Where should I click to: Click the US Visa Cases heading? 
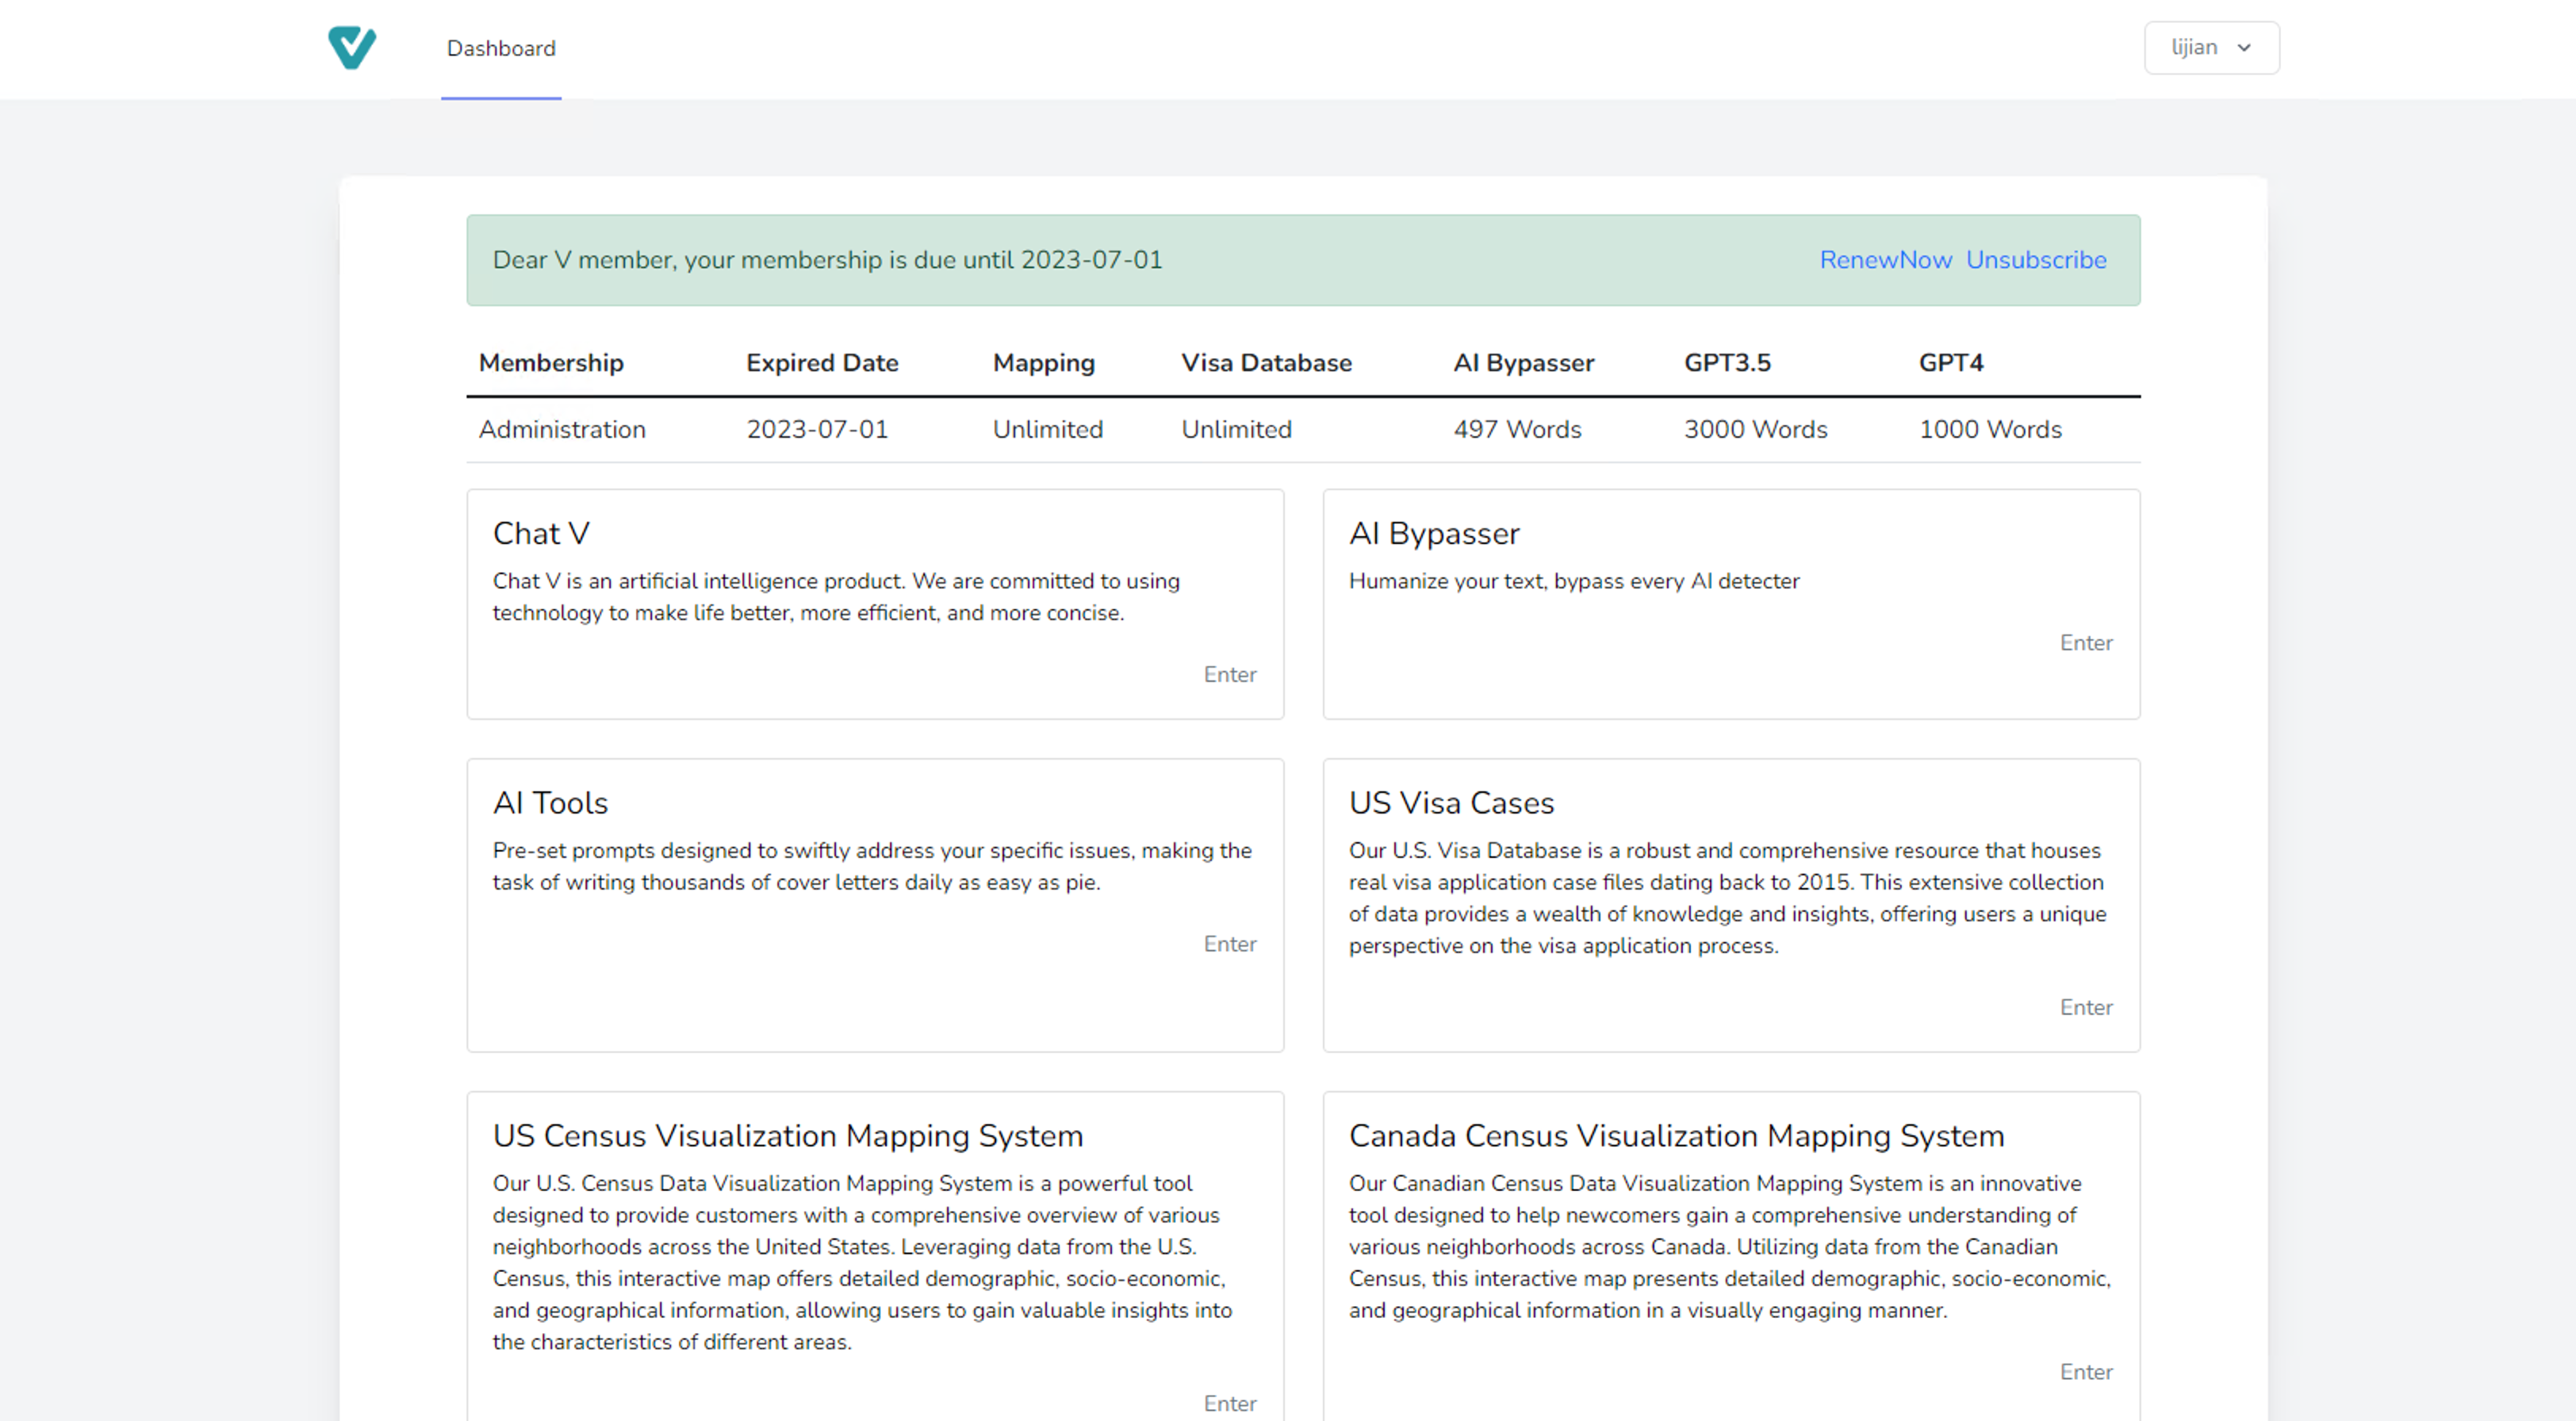point(1450,803)
